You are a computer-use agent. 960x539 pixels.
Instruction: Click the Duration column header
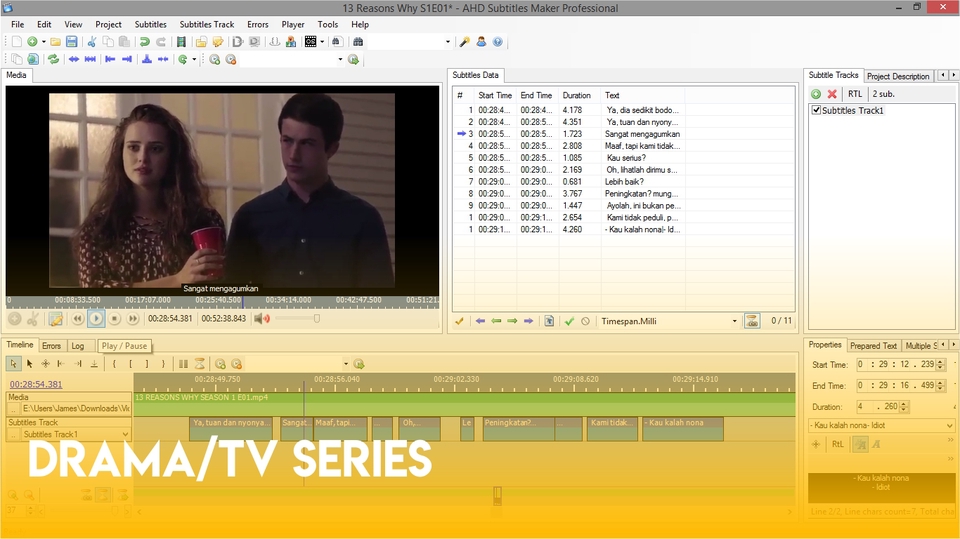coord(577,96)
